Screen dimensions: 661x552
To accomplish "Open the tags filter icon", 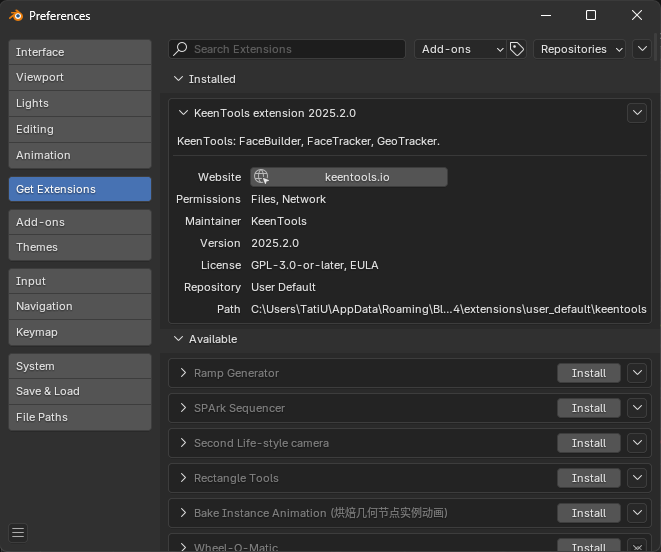I will click(x=517, y=49).
